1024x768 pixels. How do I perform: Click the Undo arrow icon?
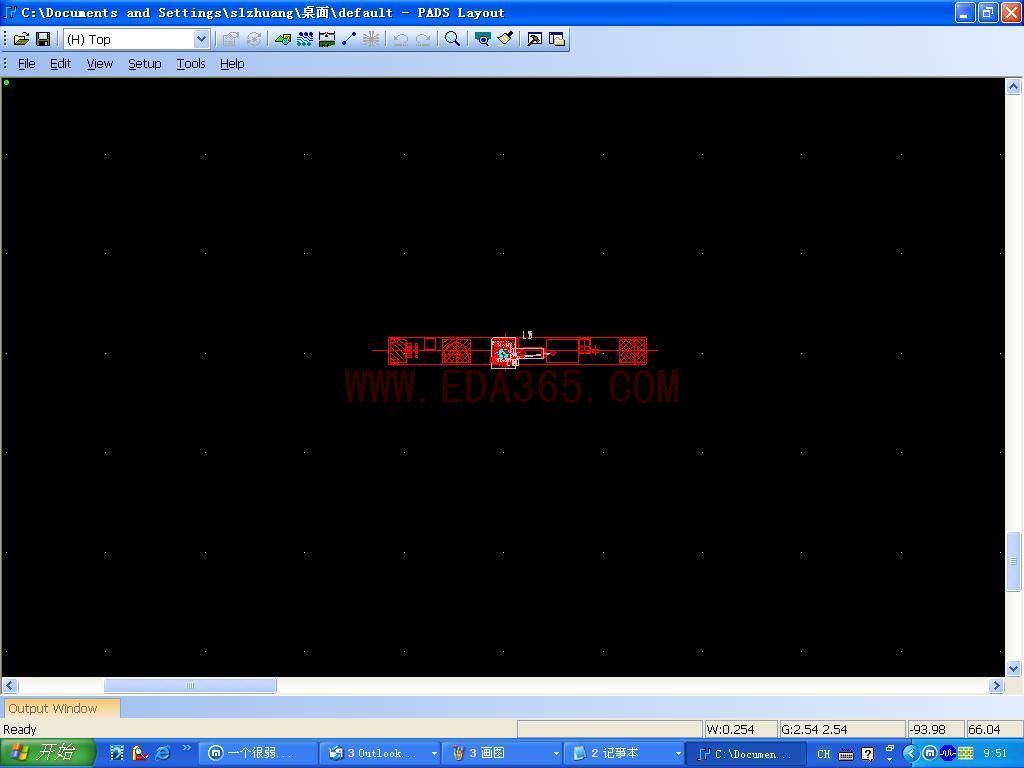(x=400, y=39)
